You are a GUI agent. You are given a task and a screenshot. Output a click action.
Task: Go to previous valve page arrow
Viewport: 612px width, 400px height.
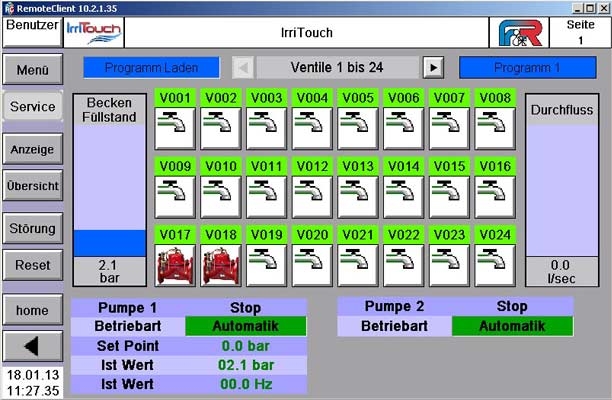pyautogui.click(x=243, y=68)
